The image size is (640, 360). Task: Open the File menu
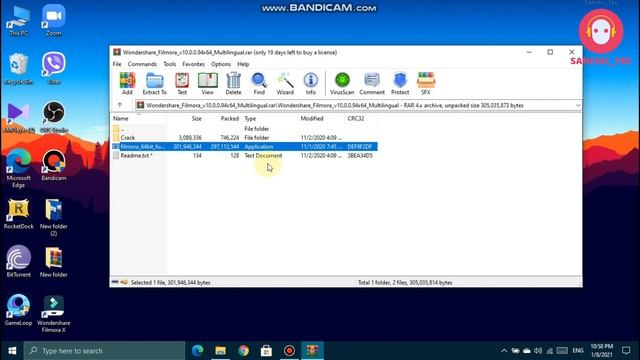click(117, 64)
